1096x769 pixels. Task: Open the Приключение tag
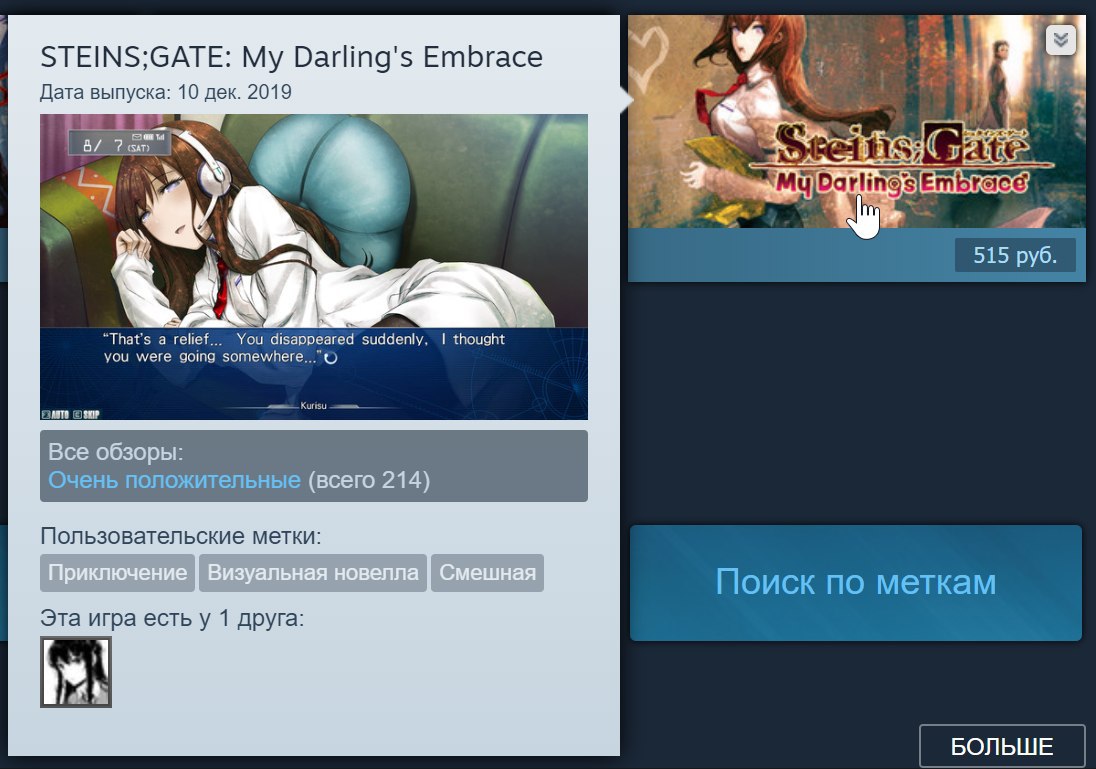117,573
